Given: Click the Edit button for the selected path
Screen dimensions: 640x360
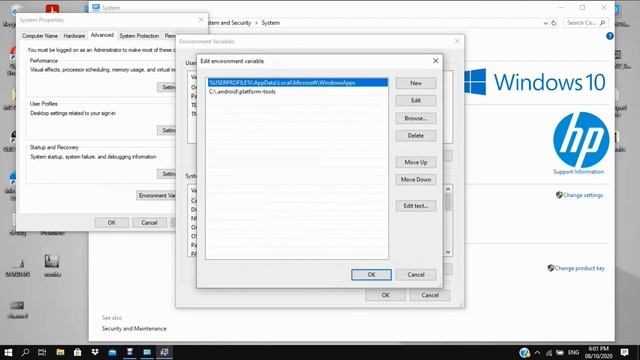Looking at the screenshot, I should coord(416,100).
